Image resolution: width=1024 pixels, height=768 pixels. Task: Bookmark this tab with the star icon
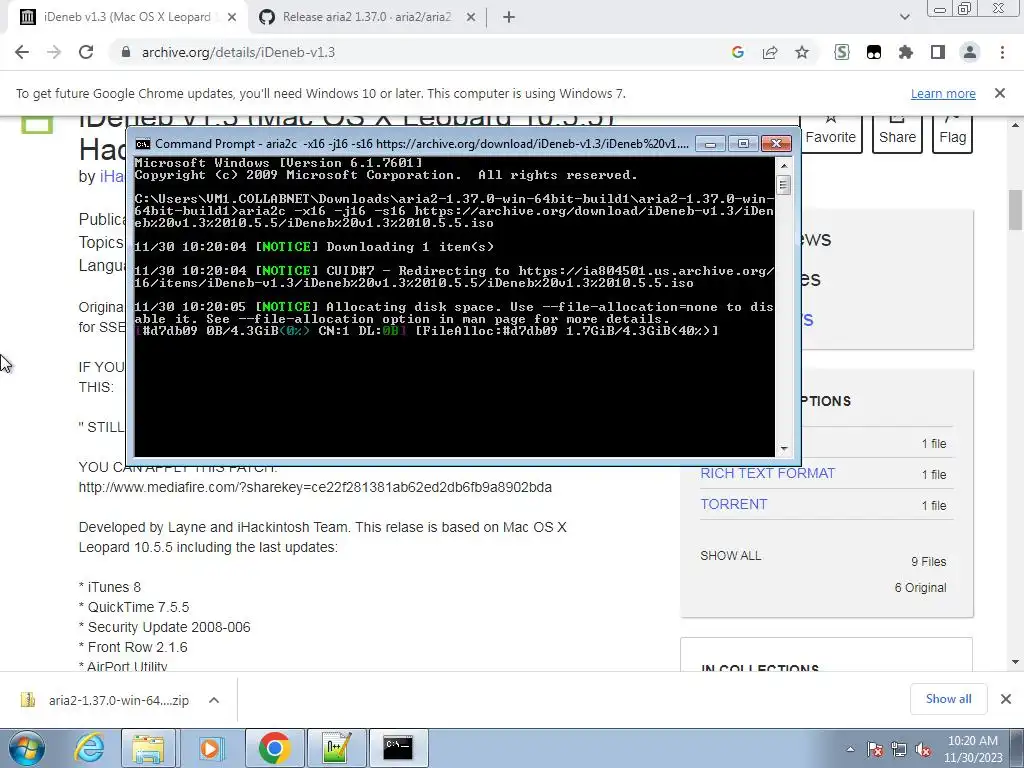coord(802,52)
